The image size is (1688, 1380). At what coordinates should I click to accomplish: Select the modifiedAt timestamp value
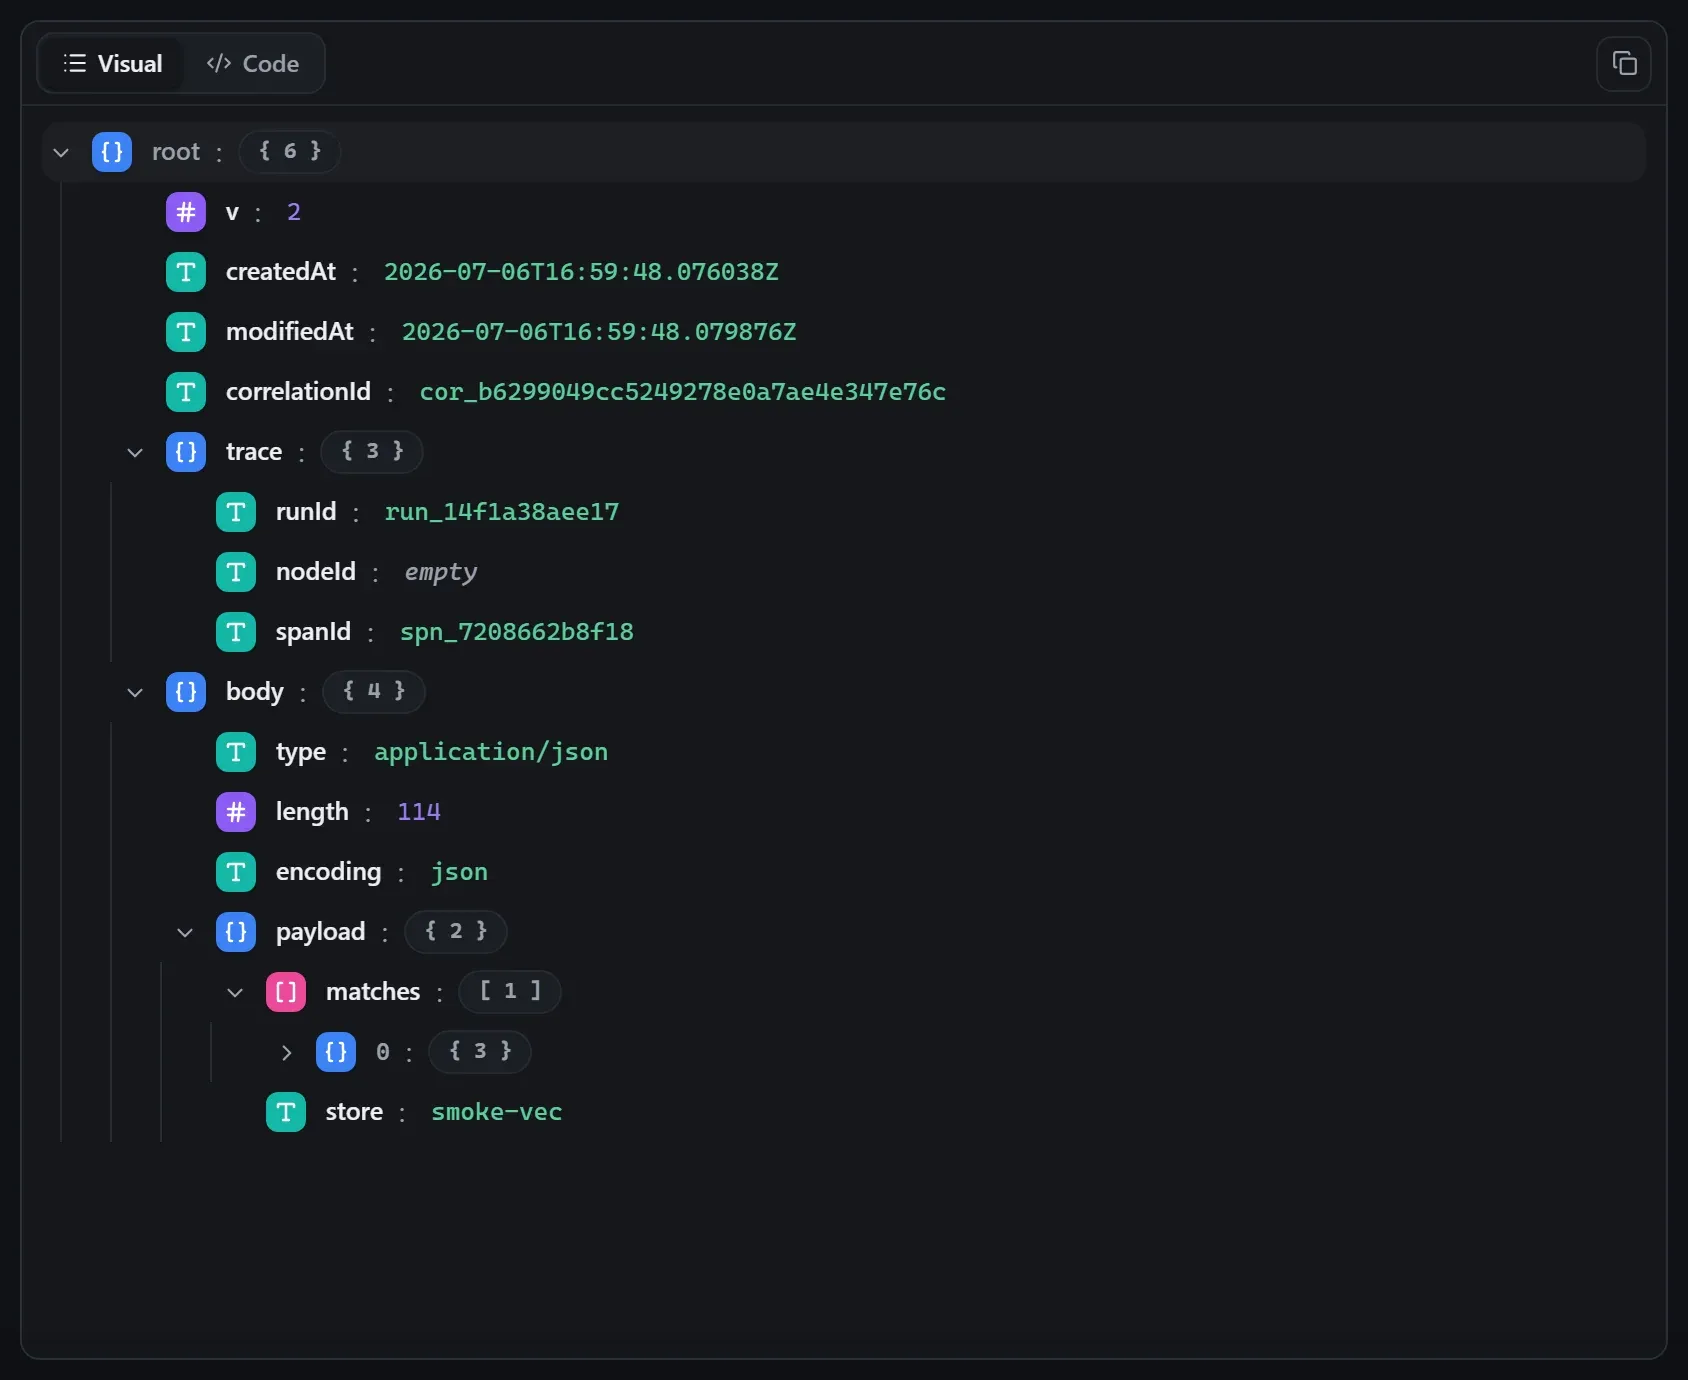599,332
